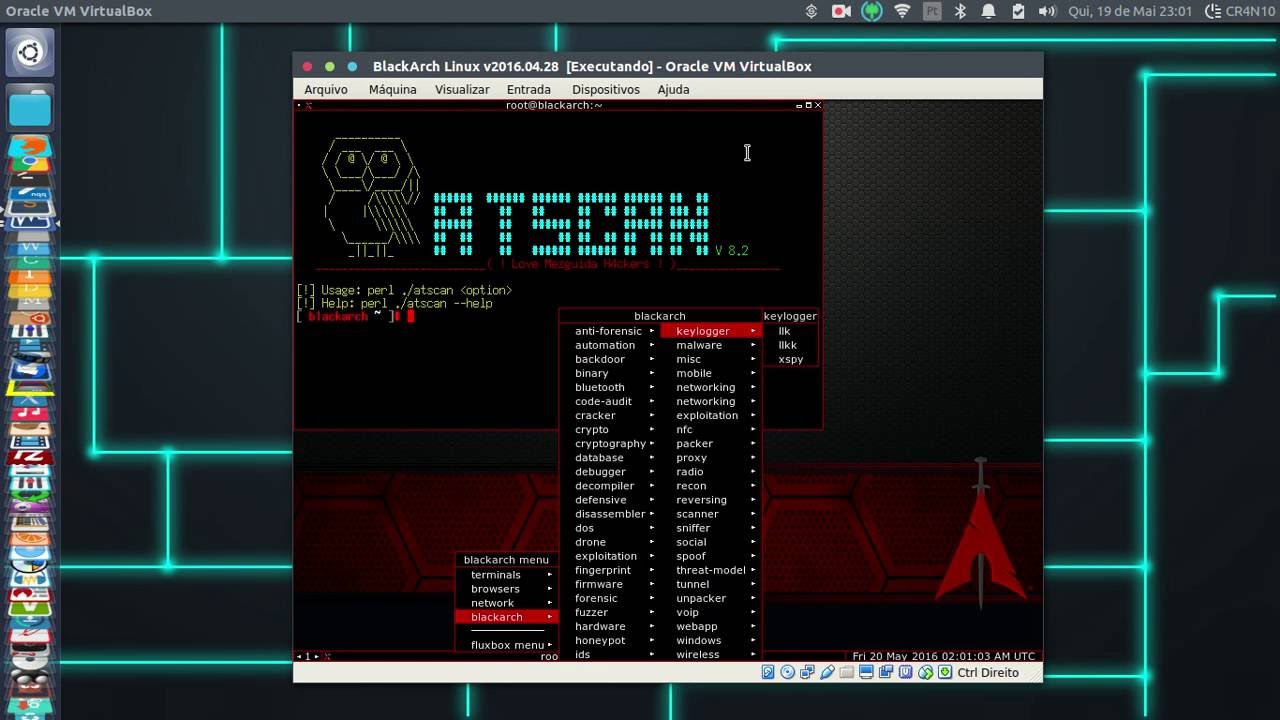Expand the sniffer submenu

[711, 528]
